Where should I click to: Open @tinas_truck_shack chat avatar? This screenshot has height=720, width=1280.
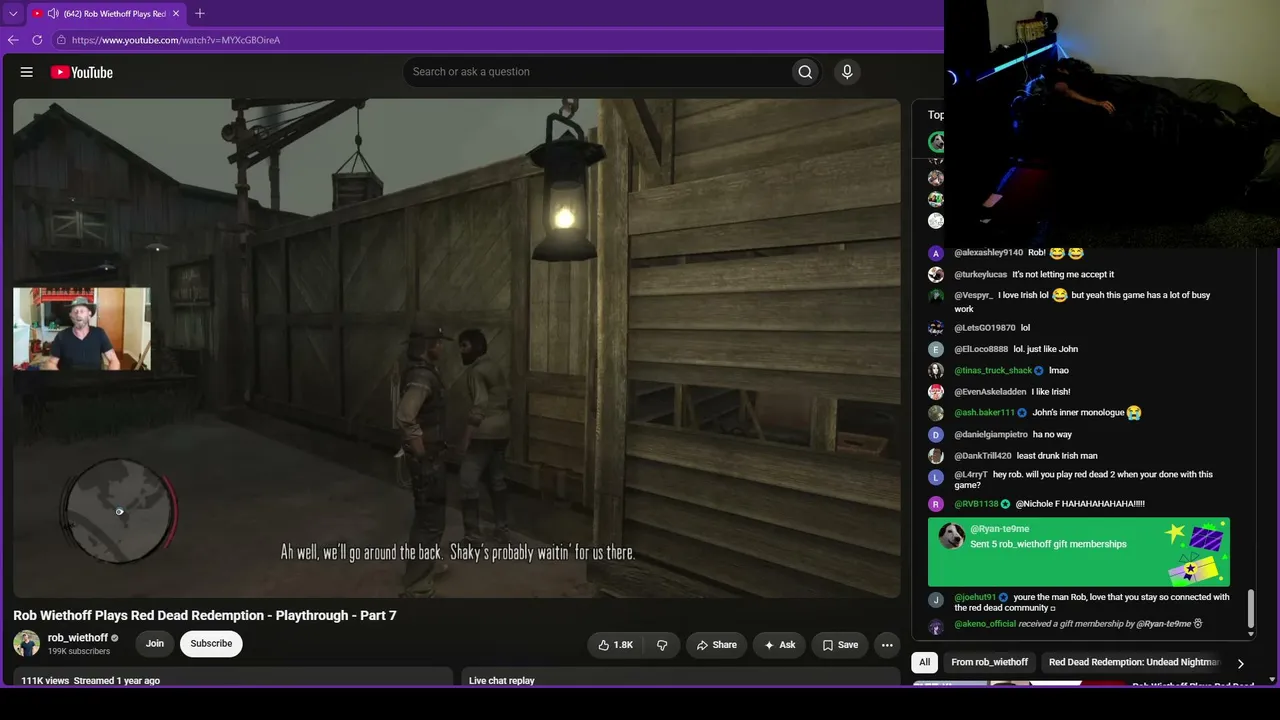pyautogui.click(x=936, y=370)
